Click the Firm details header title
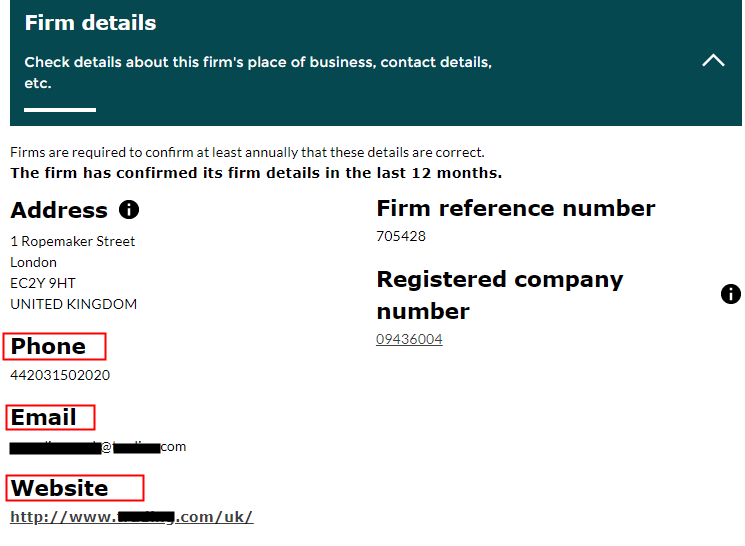Screen dimensions: 745x546 click(x=90, y=22)
